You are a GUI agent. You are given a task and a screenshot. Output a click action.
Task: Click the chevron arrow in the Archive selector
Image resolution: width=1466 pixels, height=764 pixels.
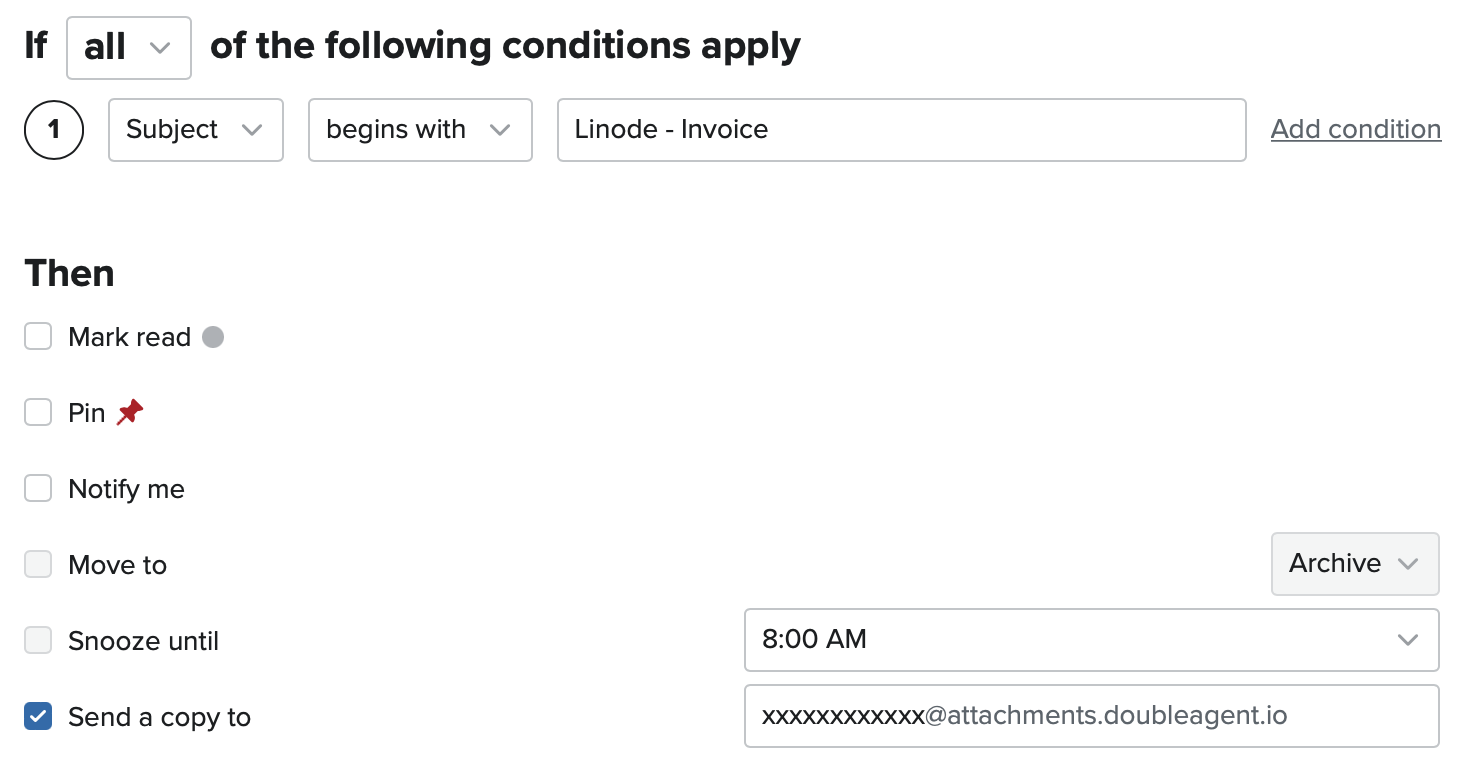pyautogui.click(x=1408, y=564)
